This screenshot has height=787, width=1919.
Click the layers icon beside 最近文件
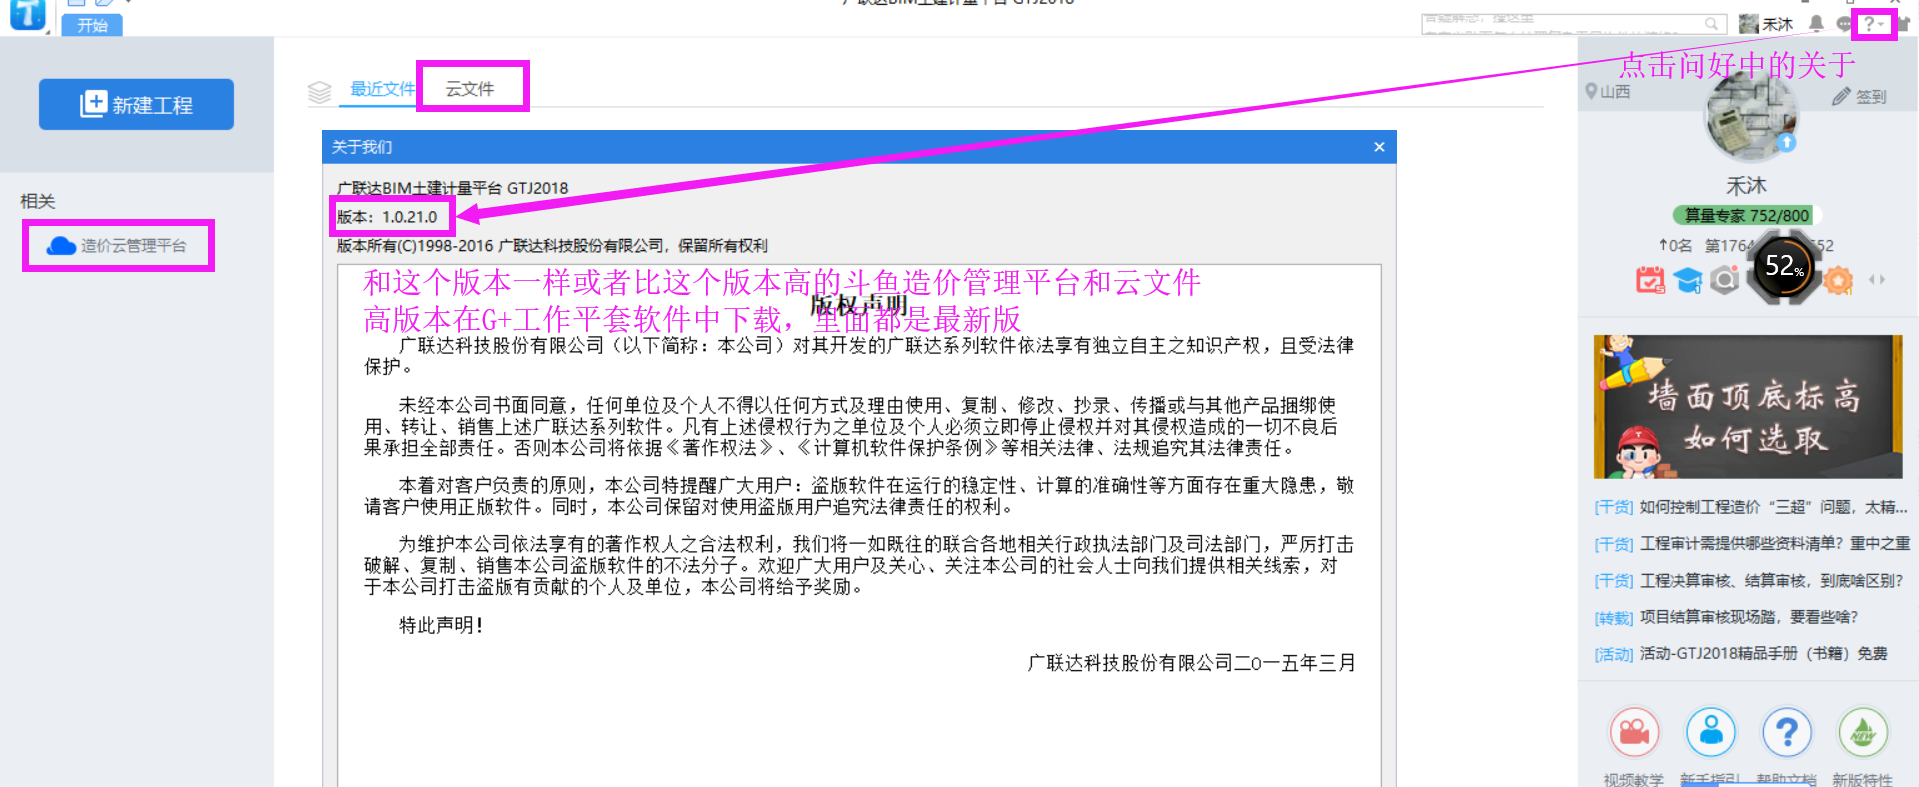[x=319, y=92]
